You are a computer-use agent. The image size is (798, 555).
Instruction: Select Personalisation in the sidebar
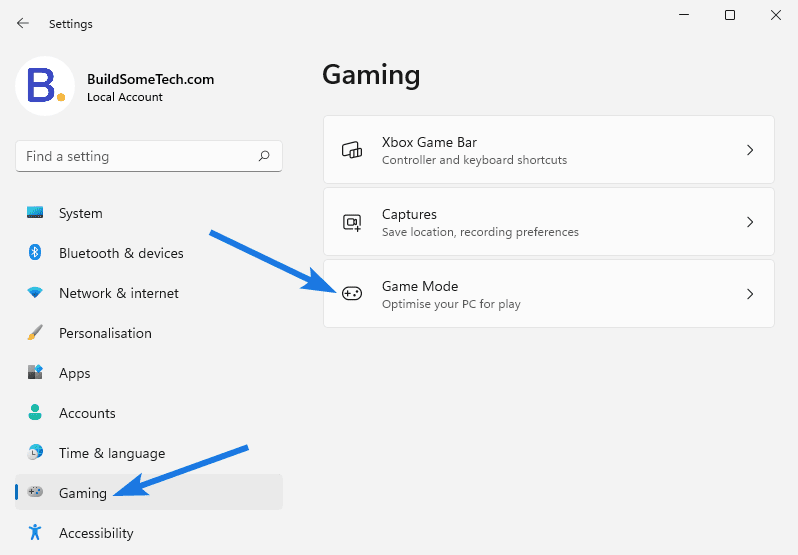[149, 333]
